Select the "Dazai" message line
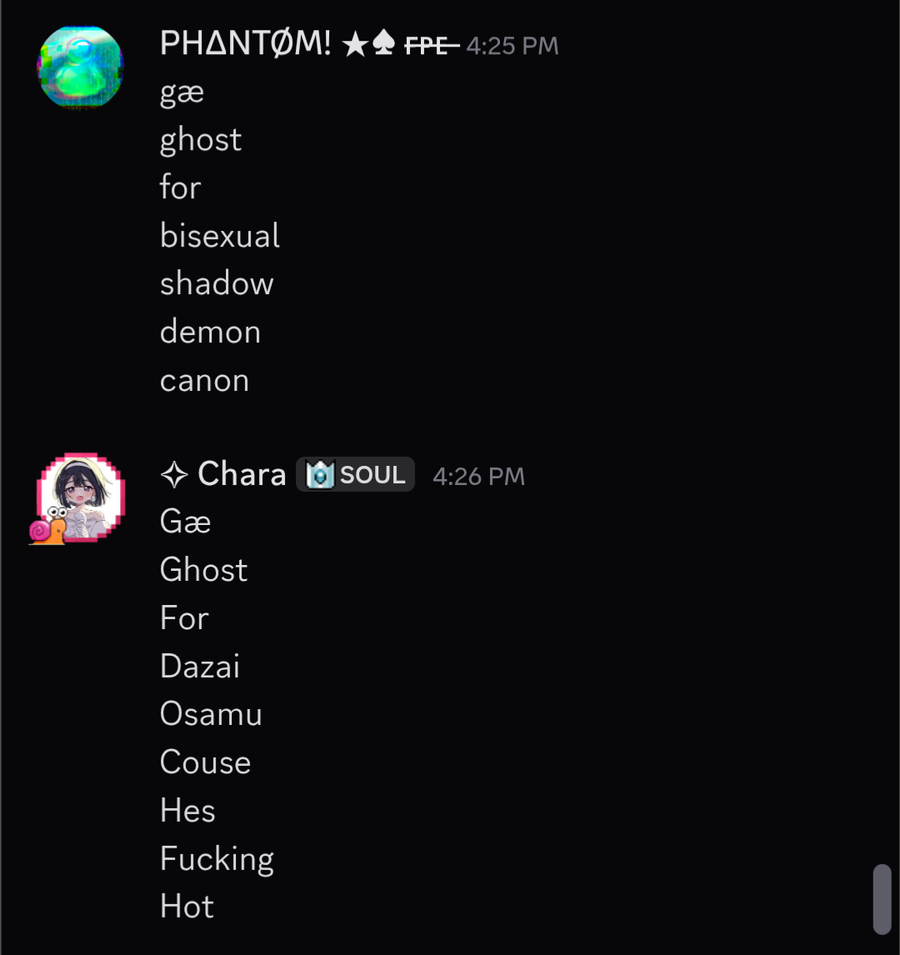The width and height of the screenshot is (900, 955). [200, 666]
